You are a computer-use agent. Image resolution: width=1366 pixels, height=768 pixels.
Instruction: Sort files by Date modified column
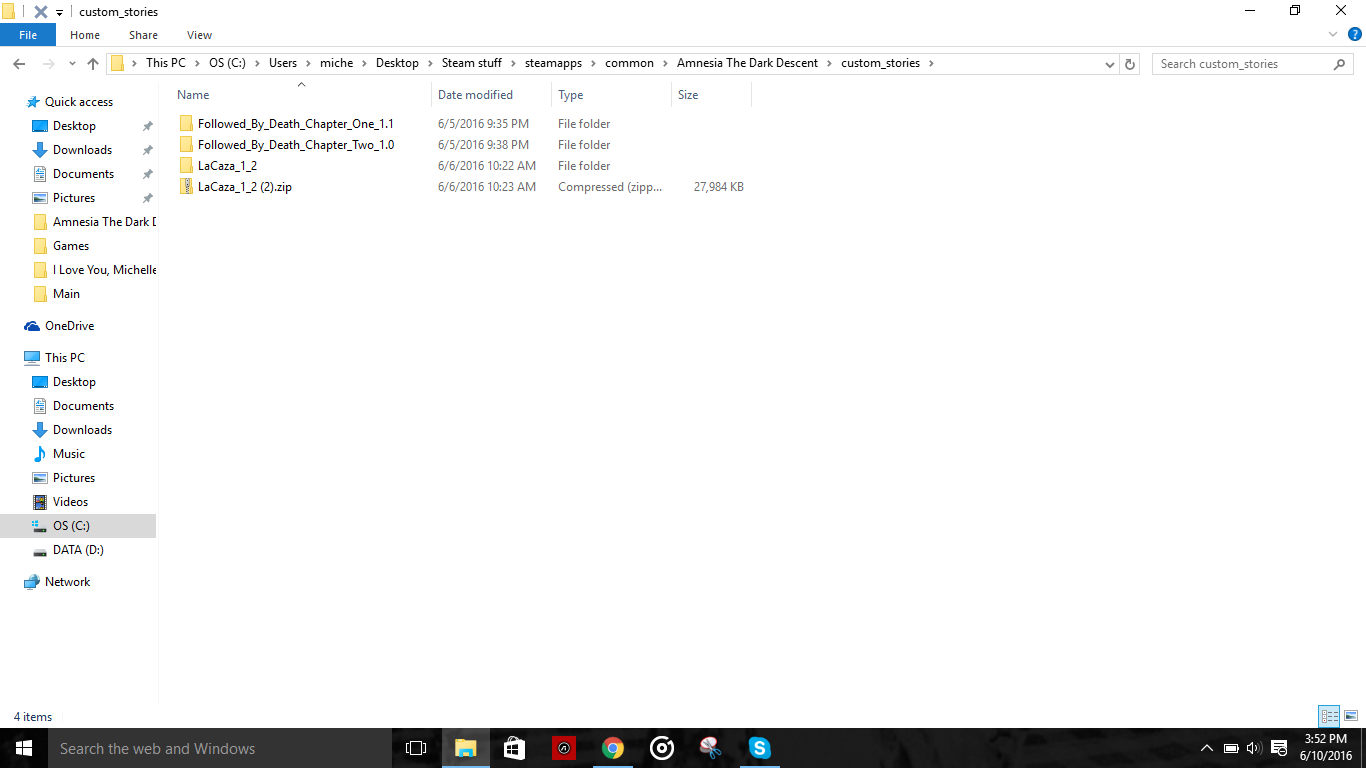[x=475, y=95]
